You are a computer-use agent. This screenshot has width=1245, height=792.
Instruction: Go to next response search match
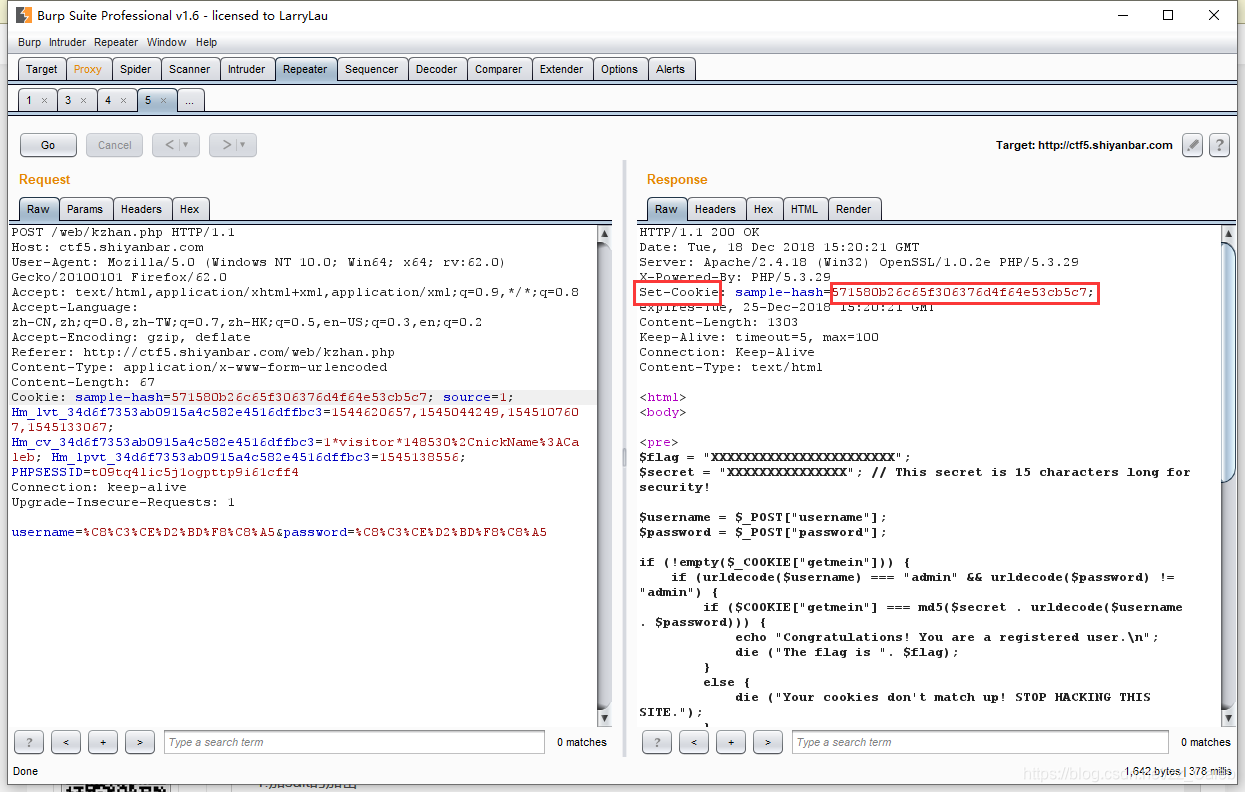tap(767, 742)
